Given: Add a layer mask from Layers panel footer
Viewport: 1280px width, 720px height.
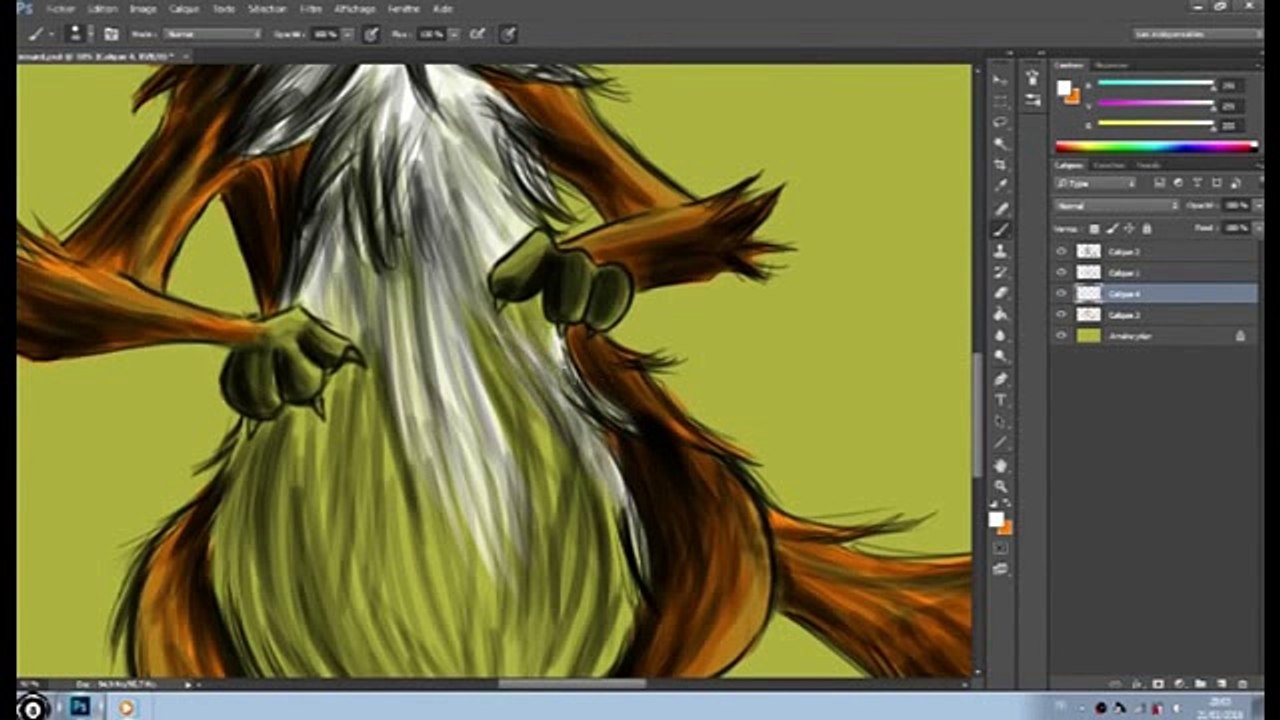Looking at the screenshot, I should (1158, 684).
